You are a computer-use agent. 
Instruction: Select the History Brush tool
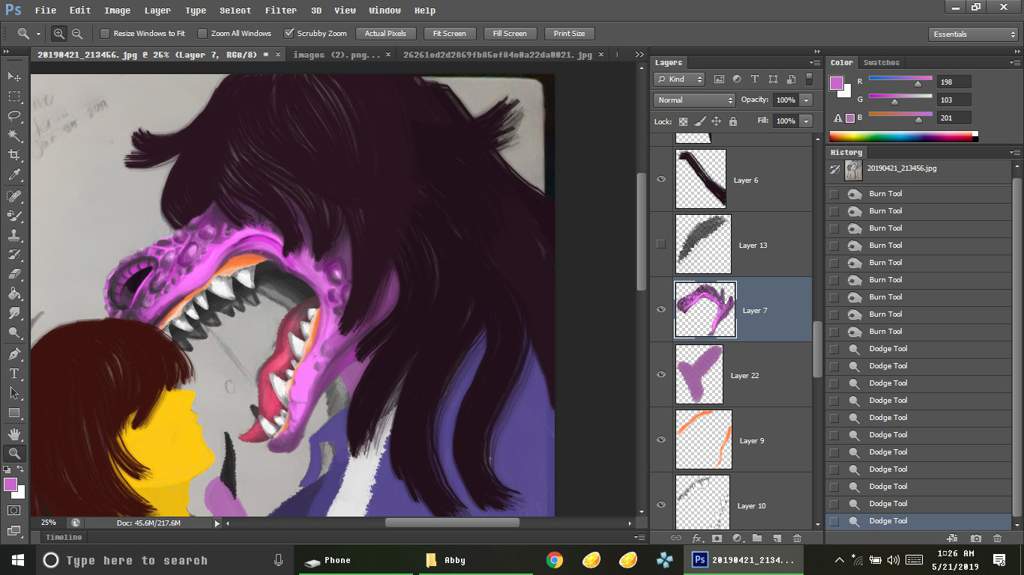(14, 255)
